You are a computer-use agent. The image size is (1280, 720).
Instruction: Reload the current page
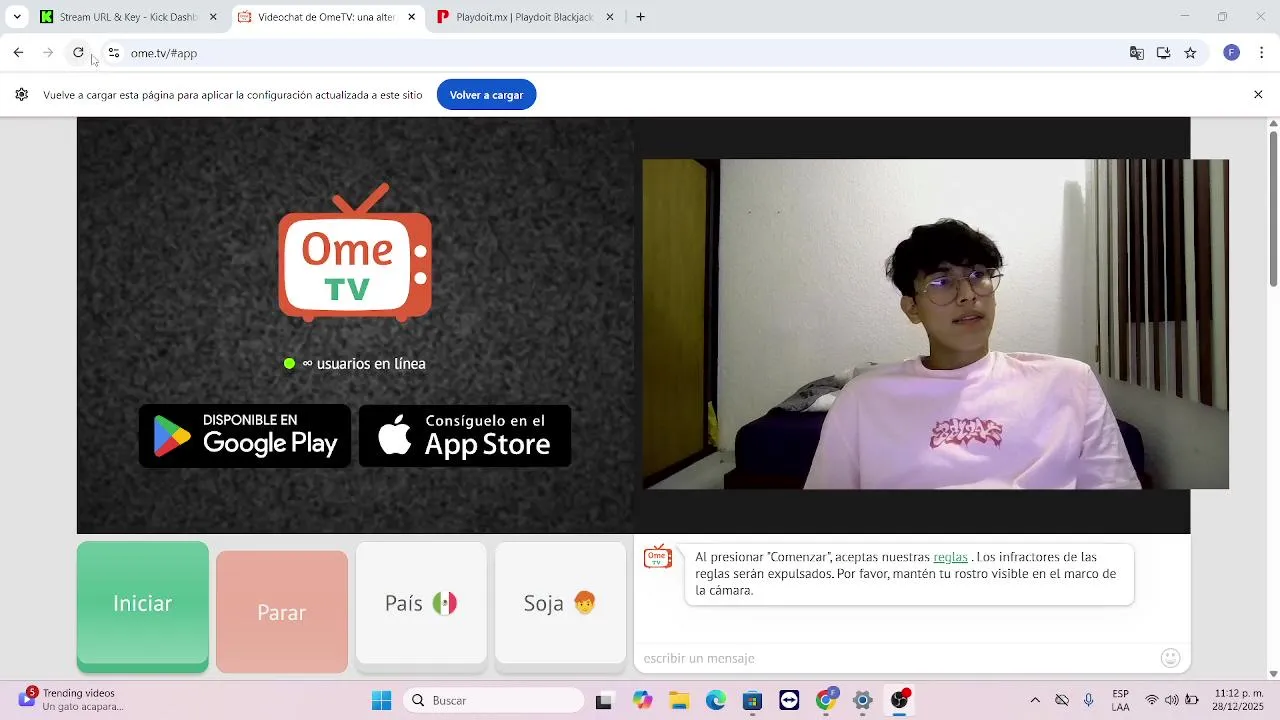[x=78, y=53]
